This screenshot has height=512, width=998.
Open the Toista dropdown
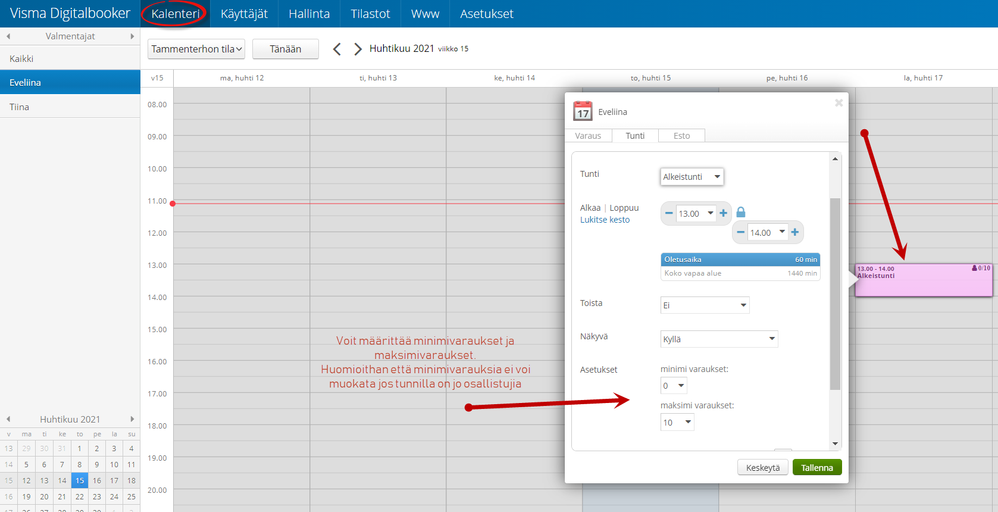(705, 306)
